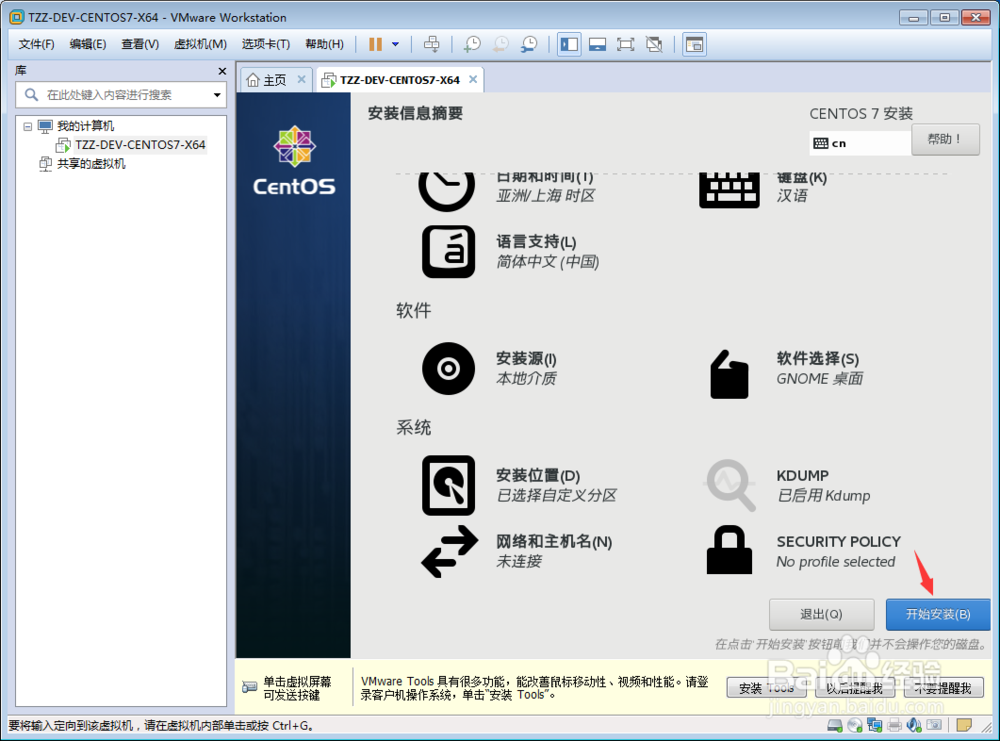The image size is (1000, 741).
Task: Click the CD/DVD device status icon
Action: [x=855, y=725]
